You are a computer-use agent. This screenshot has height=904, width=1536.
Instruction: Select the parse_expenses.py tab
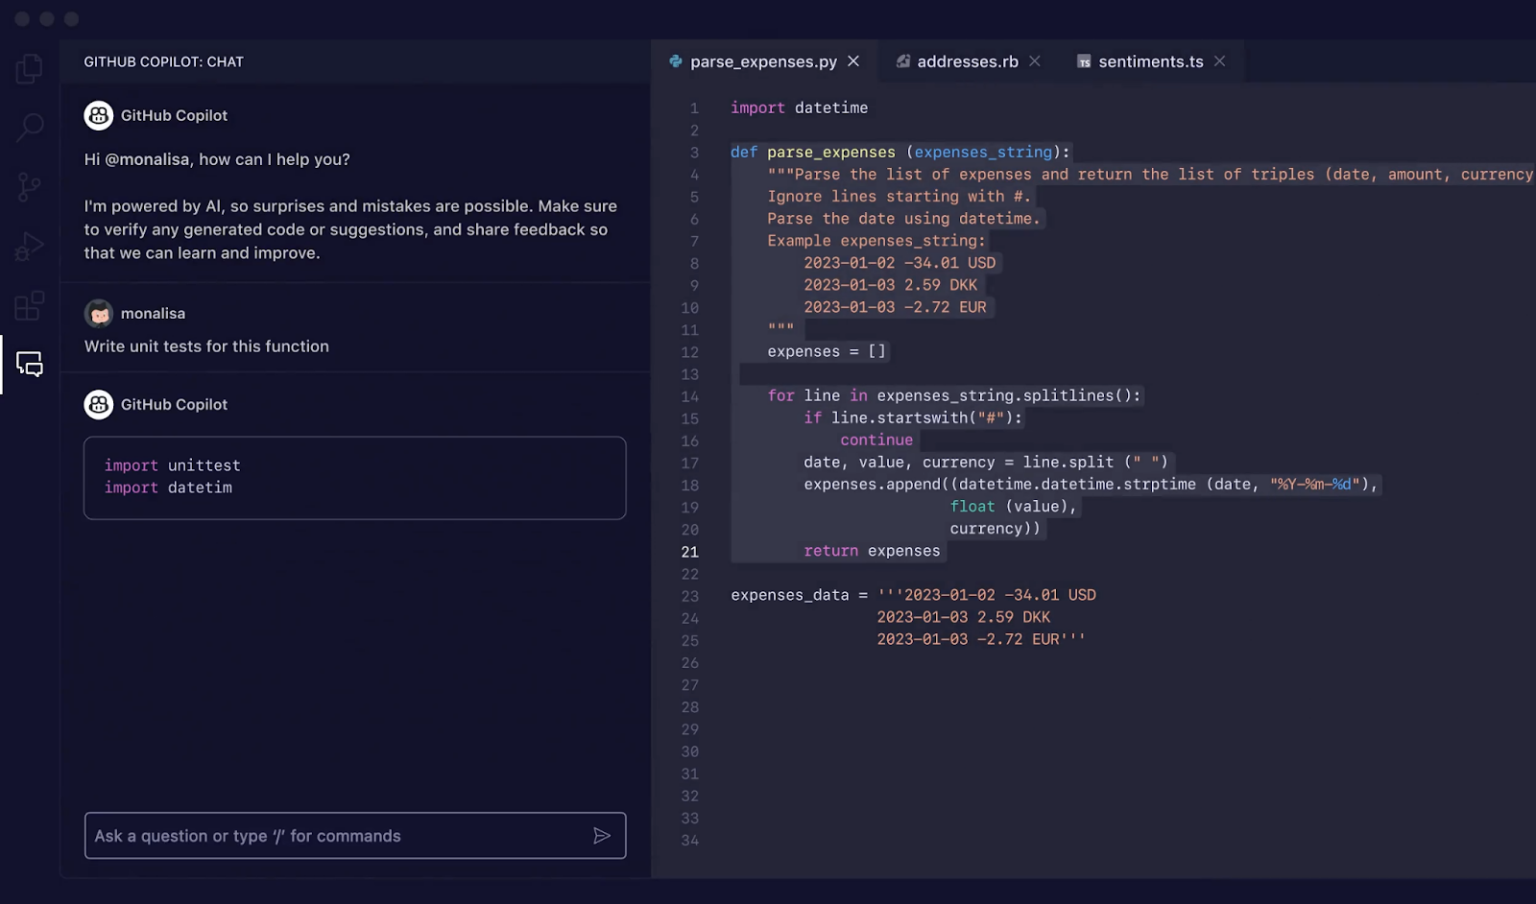pos(764,61)
